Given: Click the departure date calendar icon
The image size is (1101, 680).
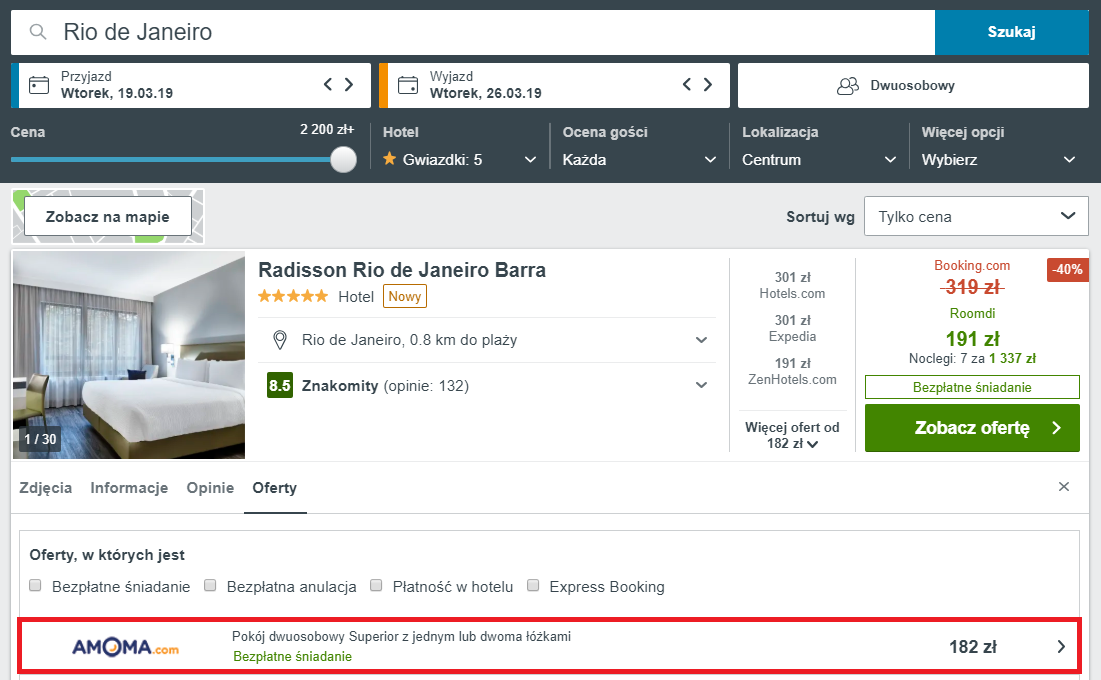Looking at the screenshot, I should coord(408,85).
